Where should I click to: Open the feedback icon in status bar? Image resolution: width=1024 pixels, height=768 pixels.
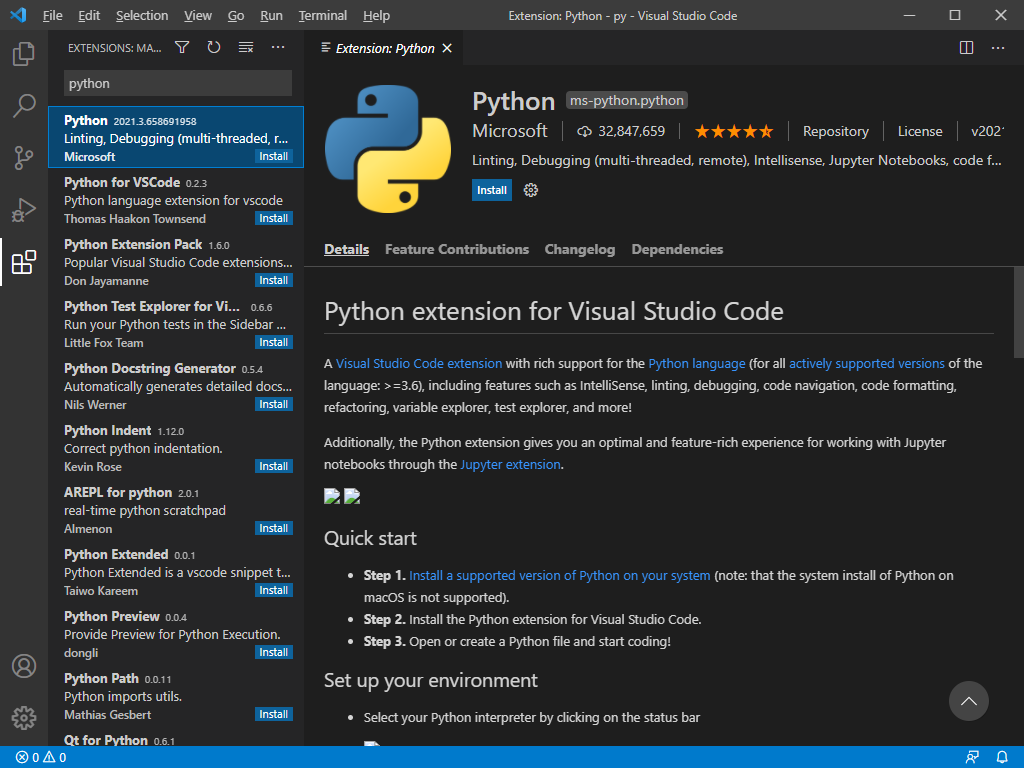972,758
